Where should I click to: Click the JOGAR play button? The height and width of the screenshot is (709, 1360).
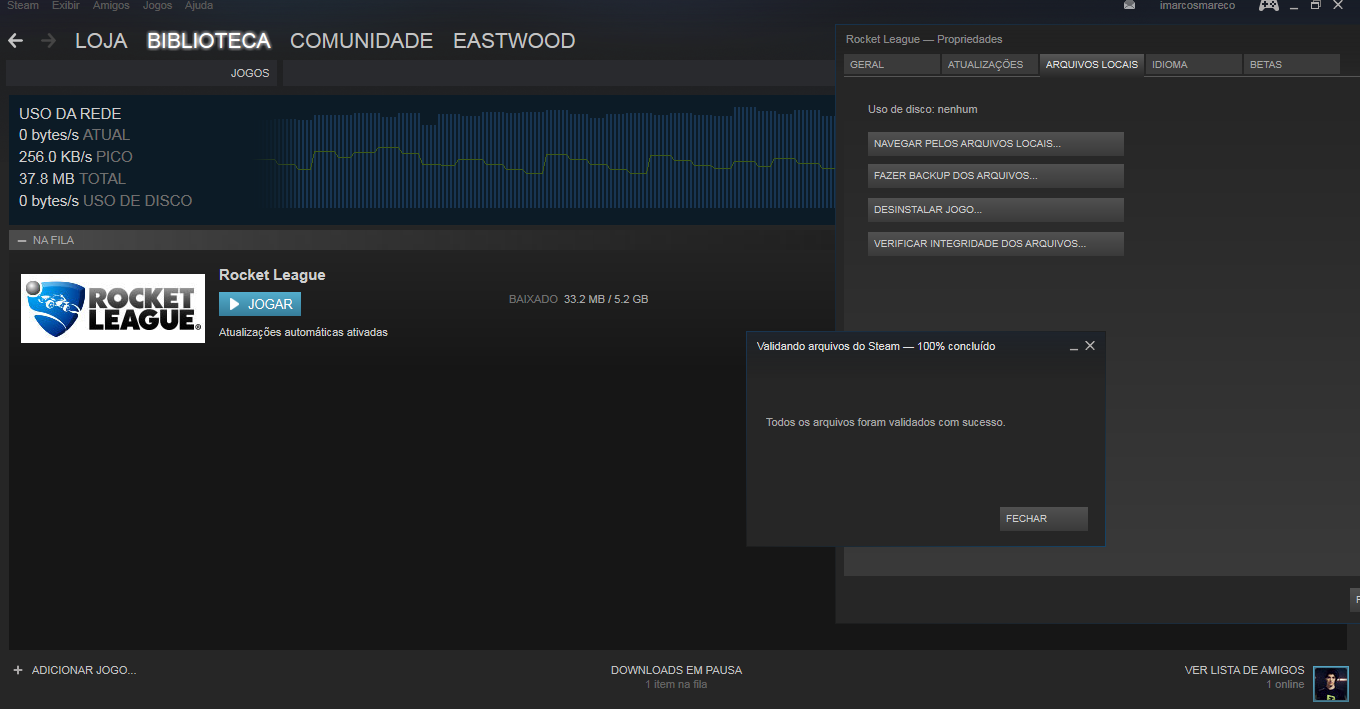pos(260,304)
